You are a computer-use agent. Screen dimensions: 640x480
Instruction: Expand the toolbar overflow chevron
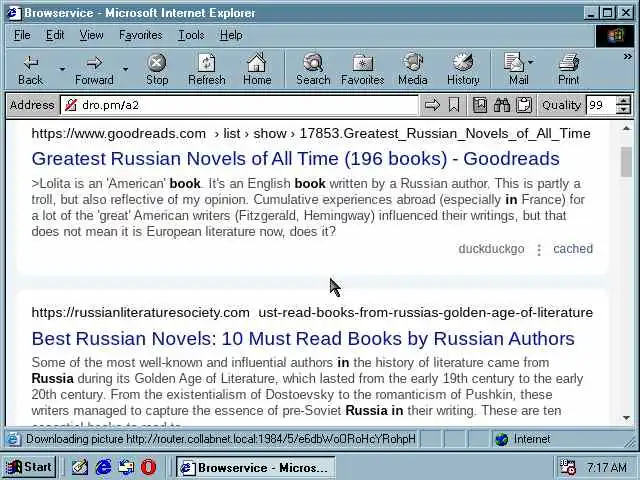[627, 57]
